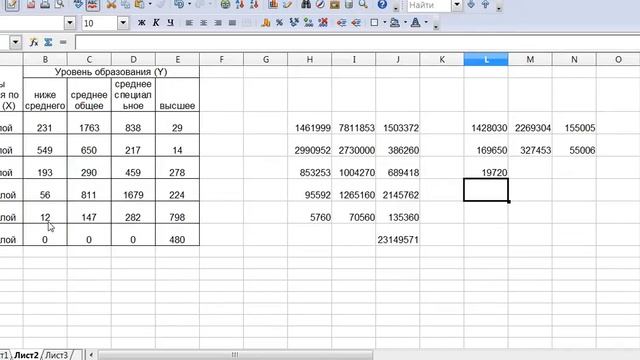This screenshot has width=640, height=360.
Task: Open the Borders dropdown arrow
Action: 384,23
